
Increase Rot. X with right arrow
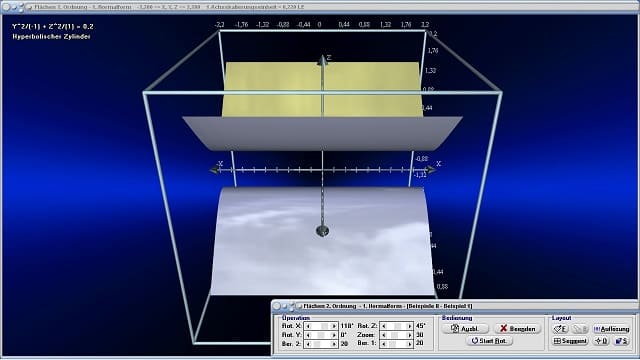(x=334, y=326)
